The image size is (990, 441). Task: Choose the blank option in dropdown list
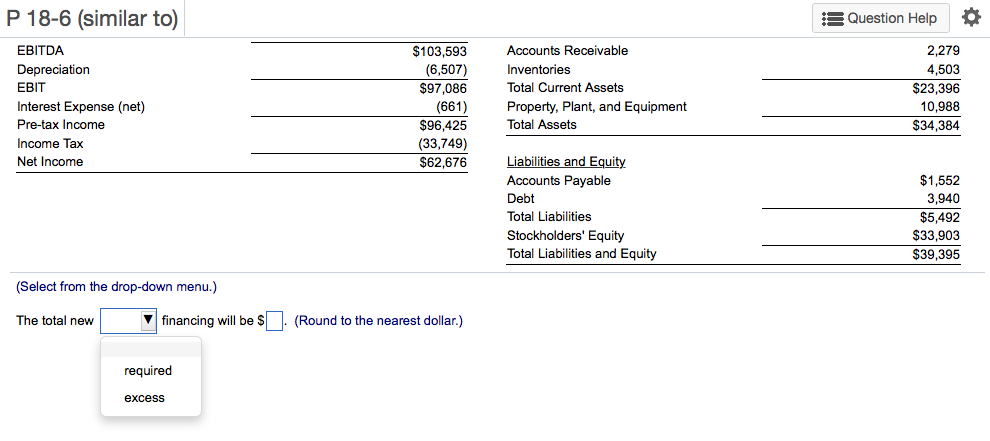(151, 347)
